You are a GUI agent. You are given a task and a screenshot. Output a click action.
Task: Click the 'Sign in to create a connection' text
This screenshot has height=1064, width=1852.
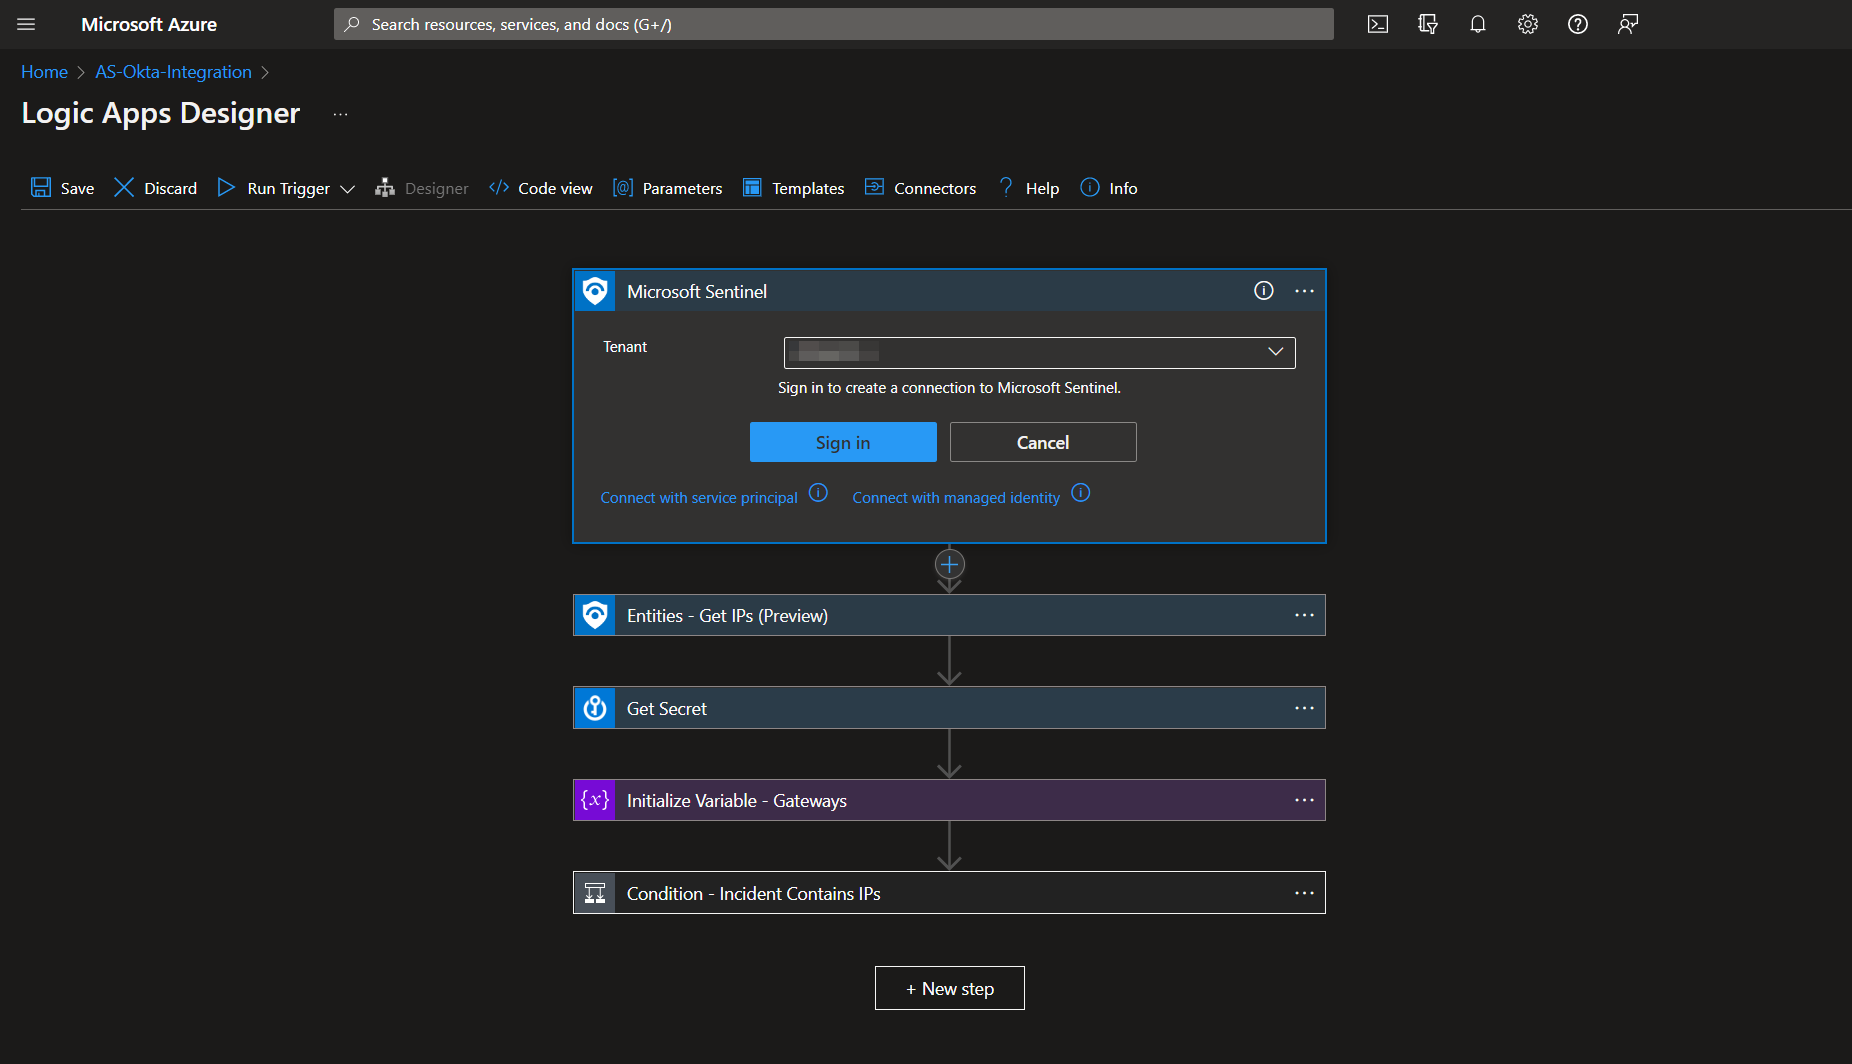pos(949,388)
